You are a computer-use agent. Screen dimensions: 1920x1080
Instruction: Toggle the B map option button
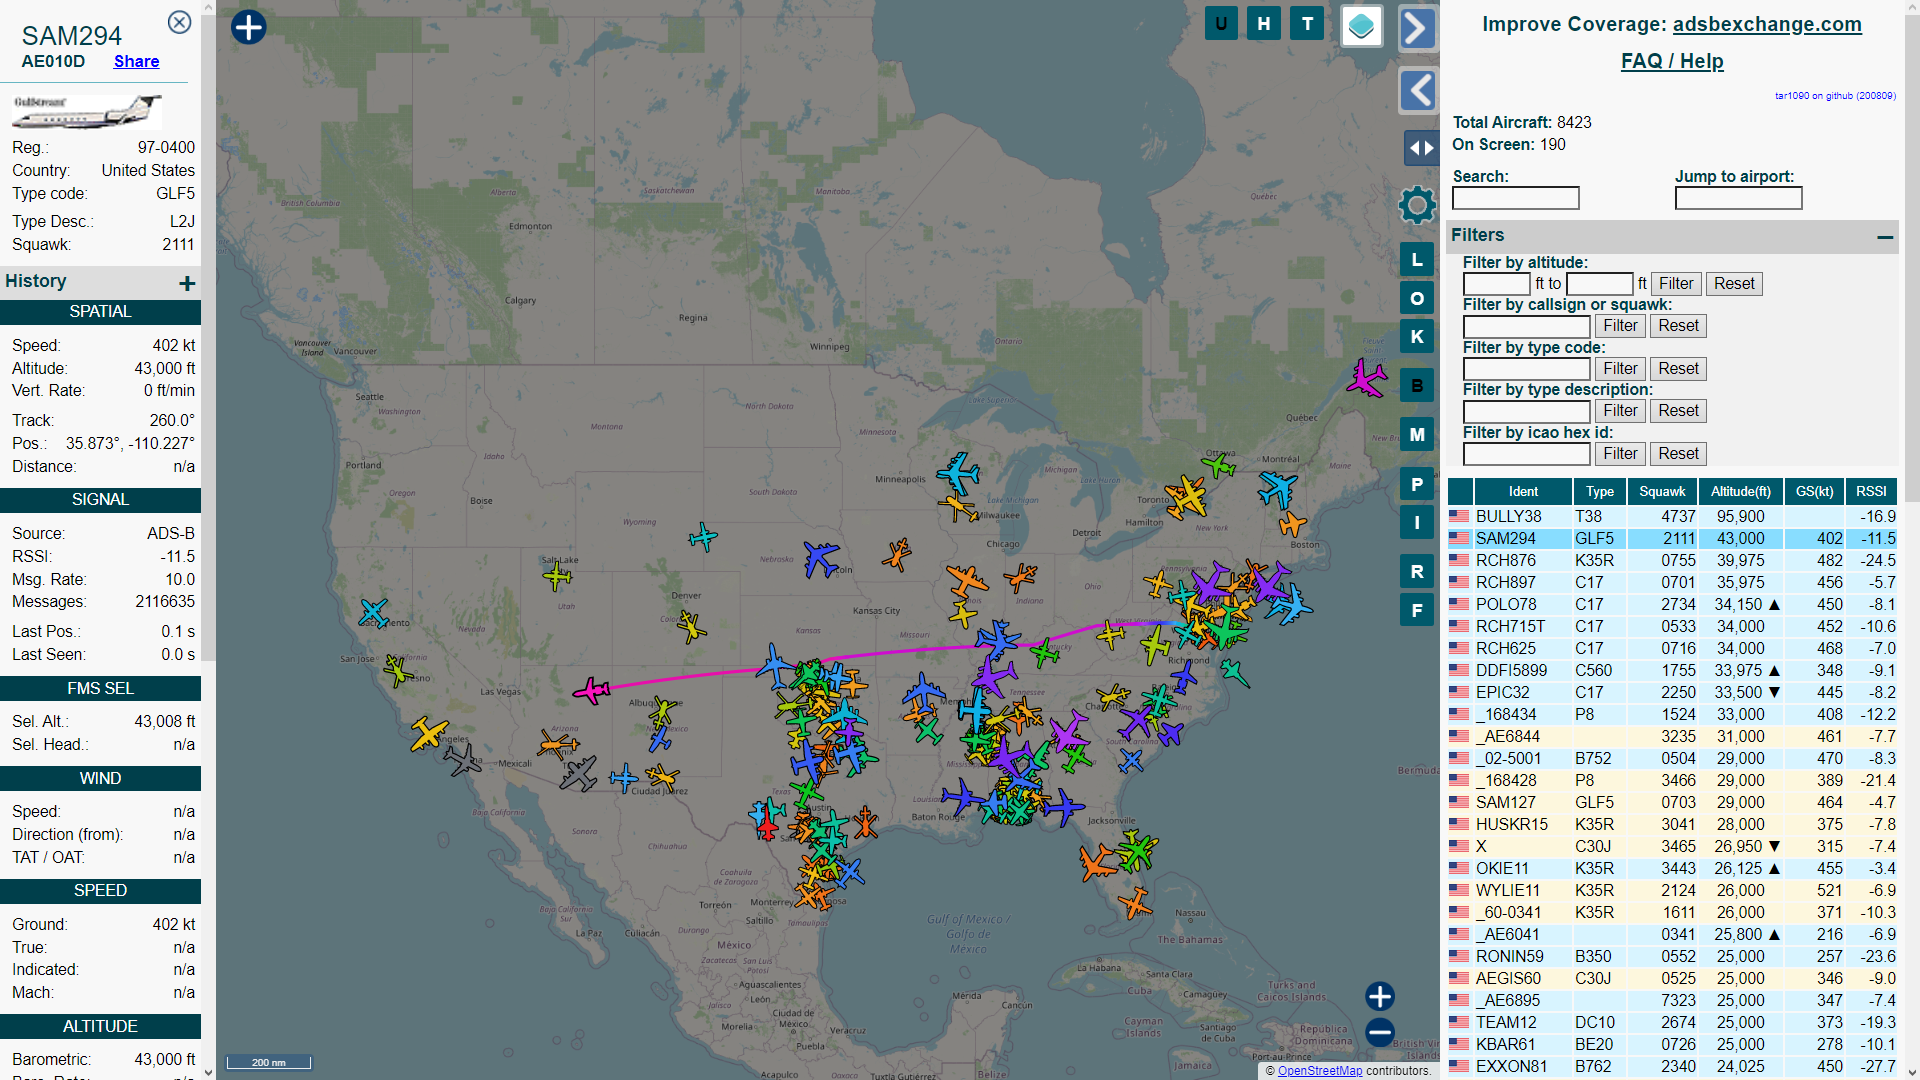(1417, 386)
